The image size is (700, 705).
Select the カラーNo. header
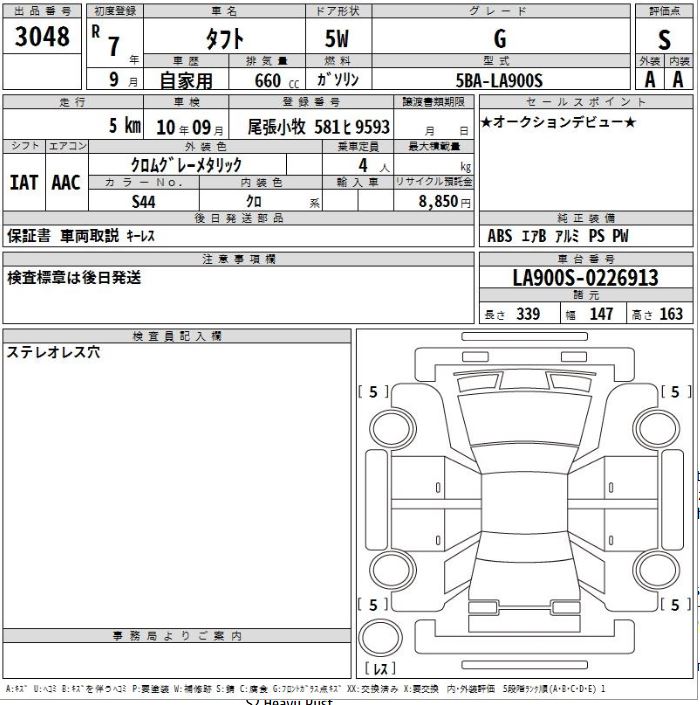pyautogui.click(x=144, y=182)
